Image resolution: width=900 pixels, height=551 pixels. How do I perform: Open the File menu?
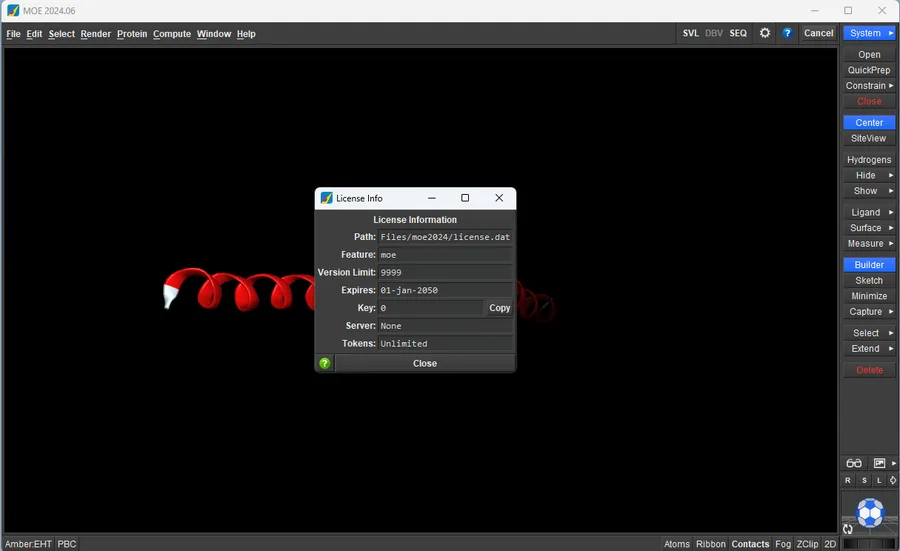point(13,34)
